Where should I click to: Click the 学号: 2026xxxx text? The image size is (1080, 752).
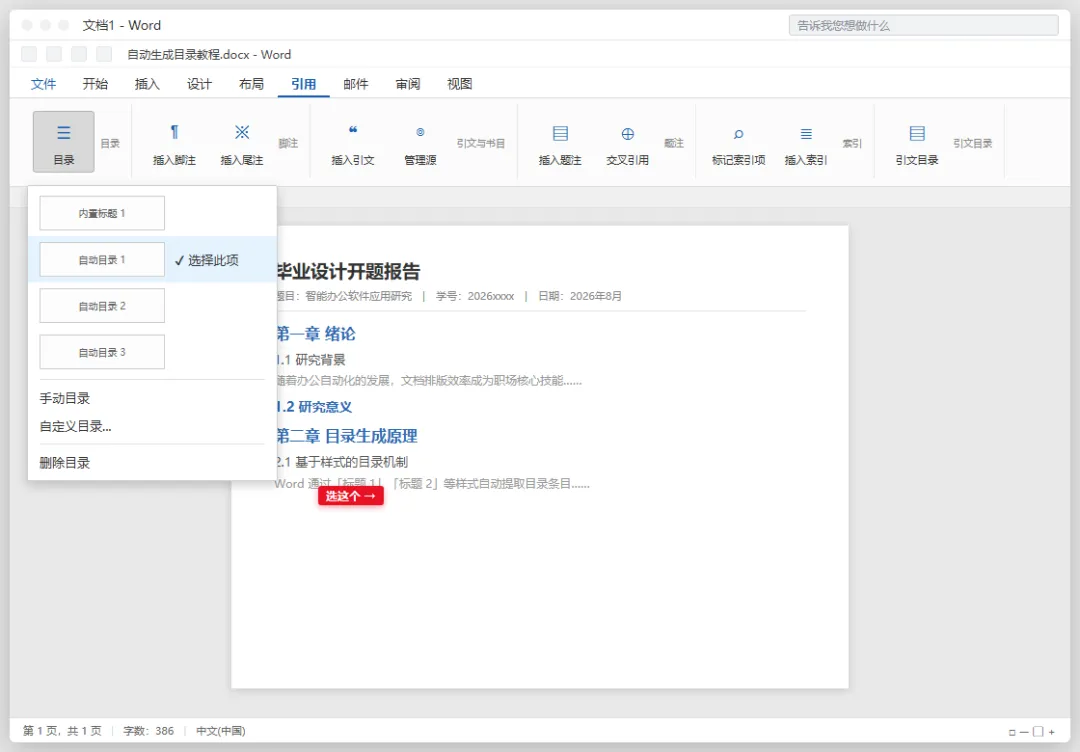(475, 296)
